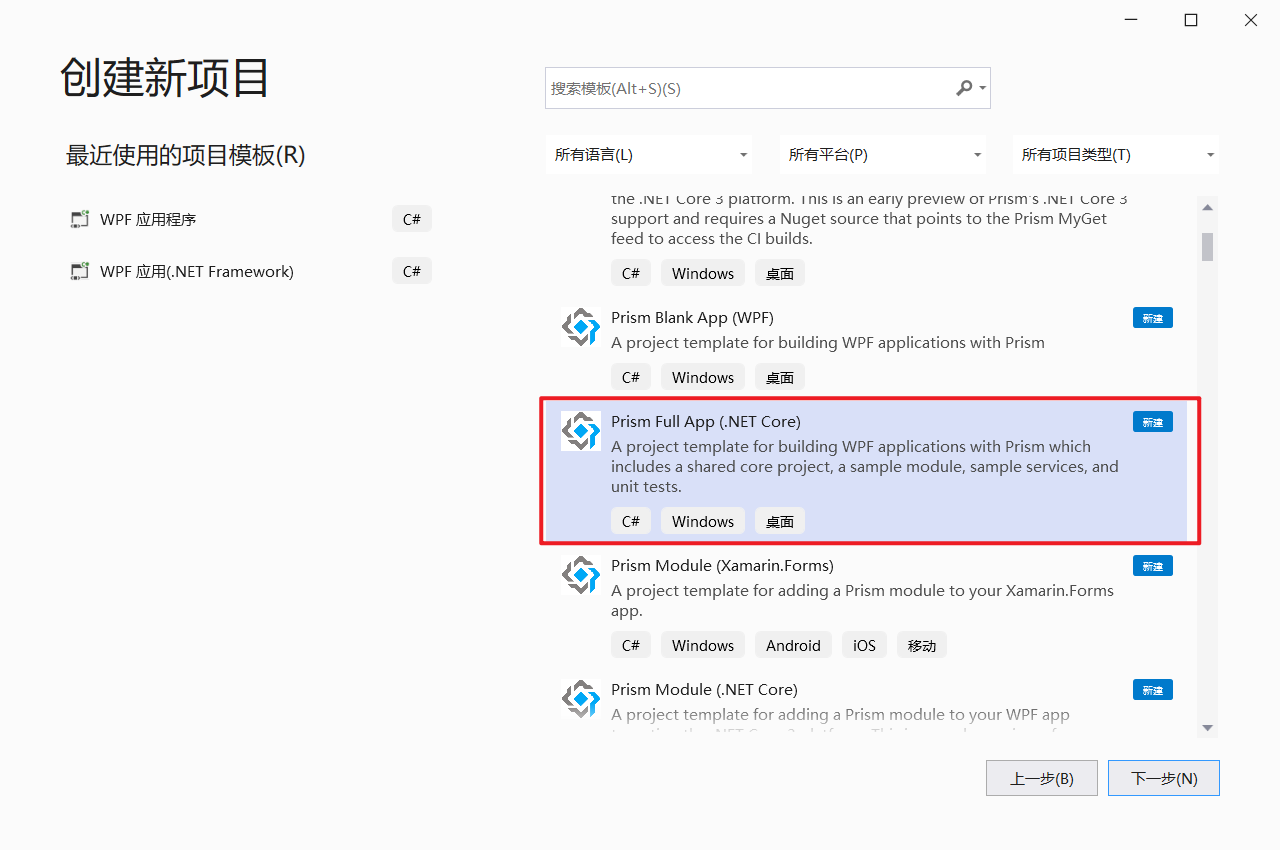This screenshot has height=850, width=1280.
Task: Click the WPF 应用(.NET Framework) recent template icon
Action: click(x=80, y=271)
